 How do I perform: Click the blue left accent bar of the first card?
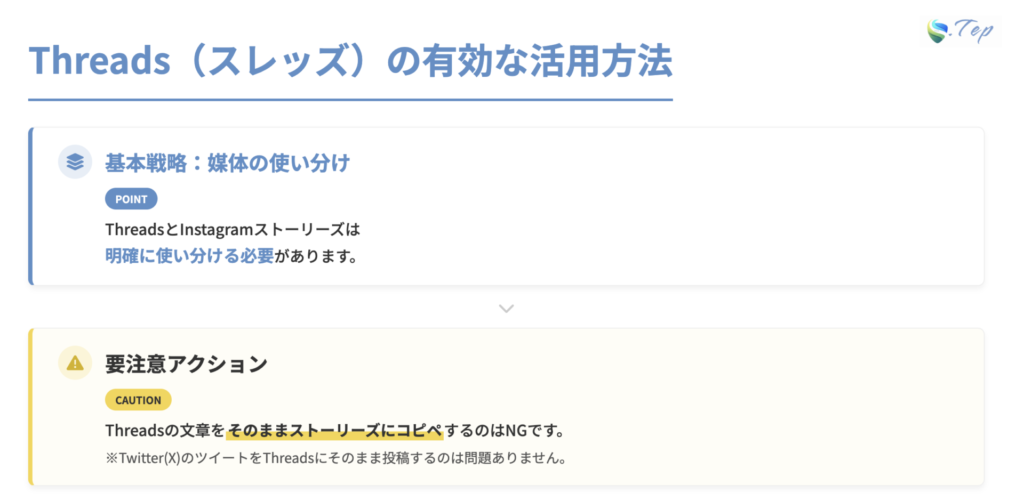click(x=31, y=206)
